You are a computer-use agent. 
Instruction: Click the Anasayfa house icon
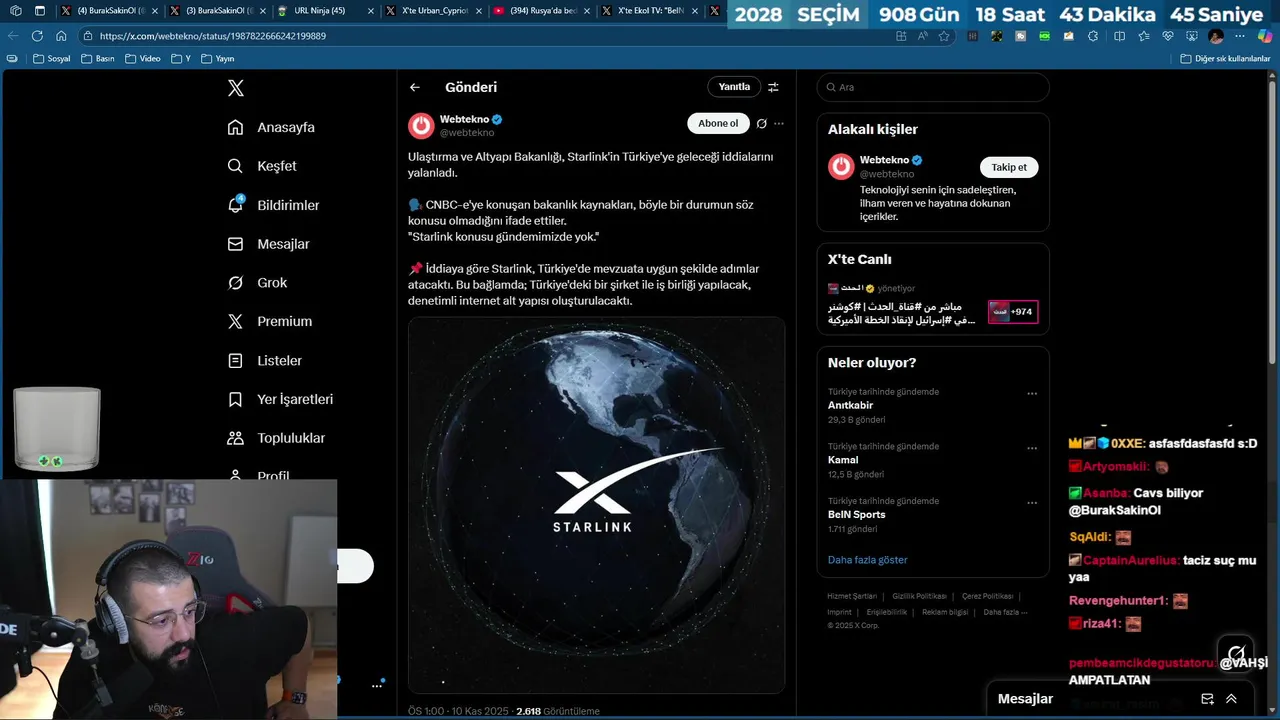coord(235,127)
